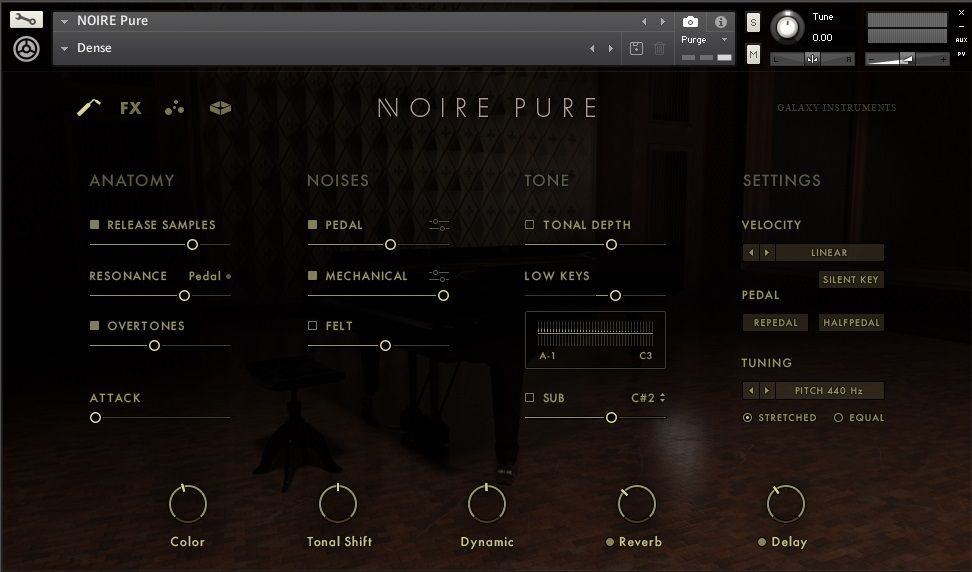Delete the snapshot with the trash icon
The image size is (972, 572).
660,48
